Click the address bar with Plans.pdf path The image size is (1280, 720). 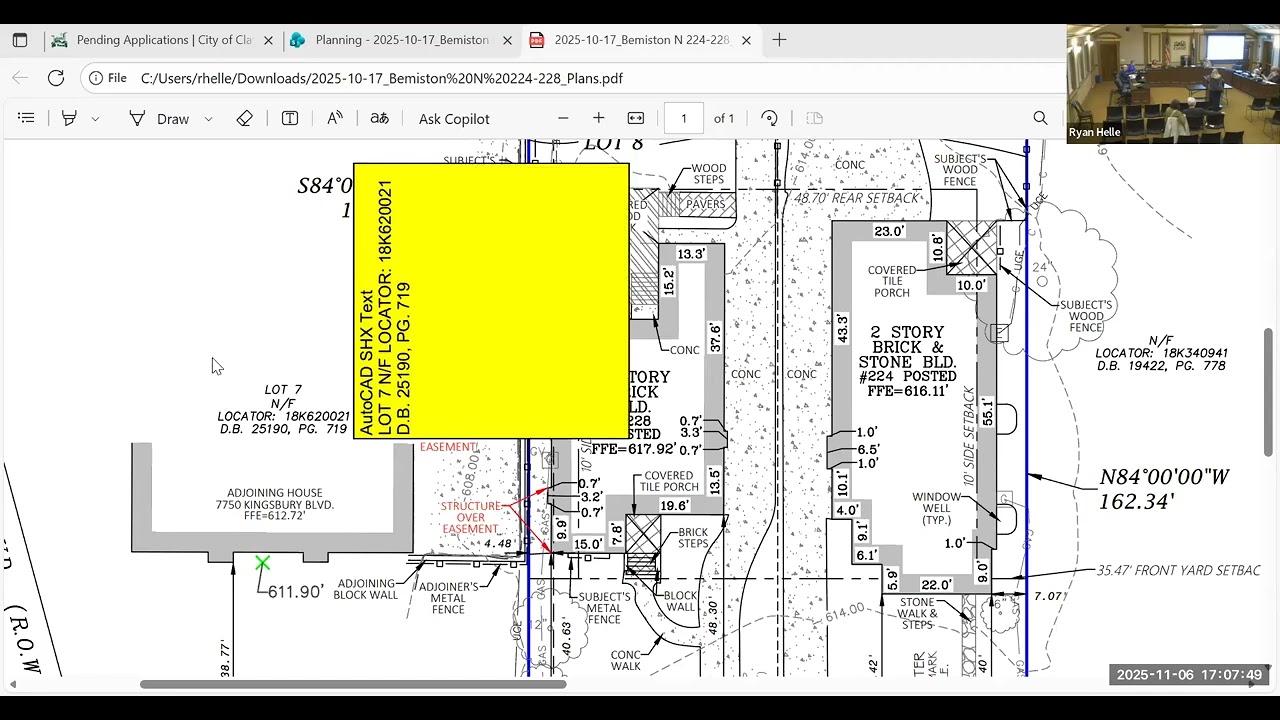click(x=382, y=78)
